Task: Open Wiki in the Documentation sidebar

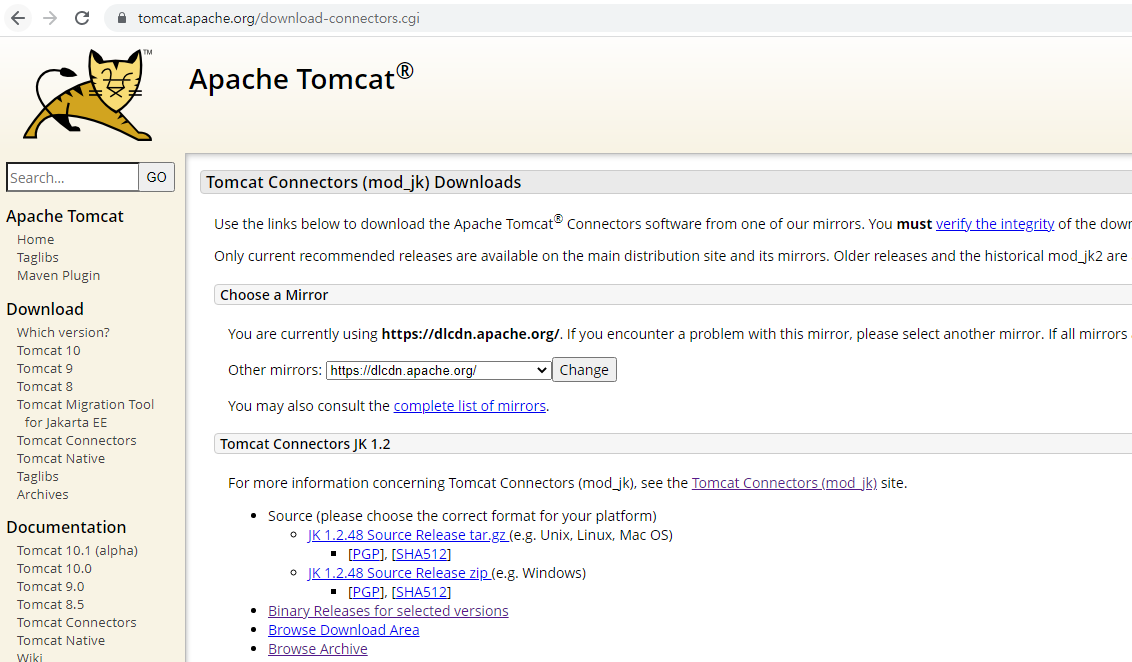Action: click(30, 657)
